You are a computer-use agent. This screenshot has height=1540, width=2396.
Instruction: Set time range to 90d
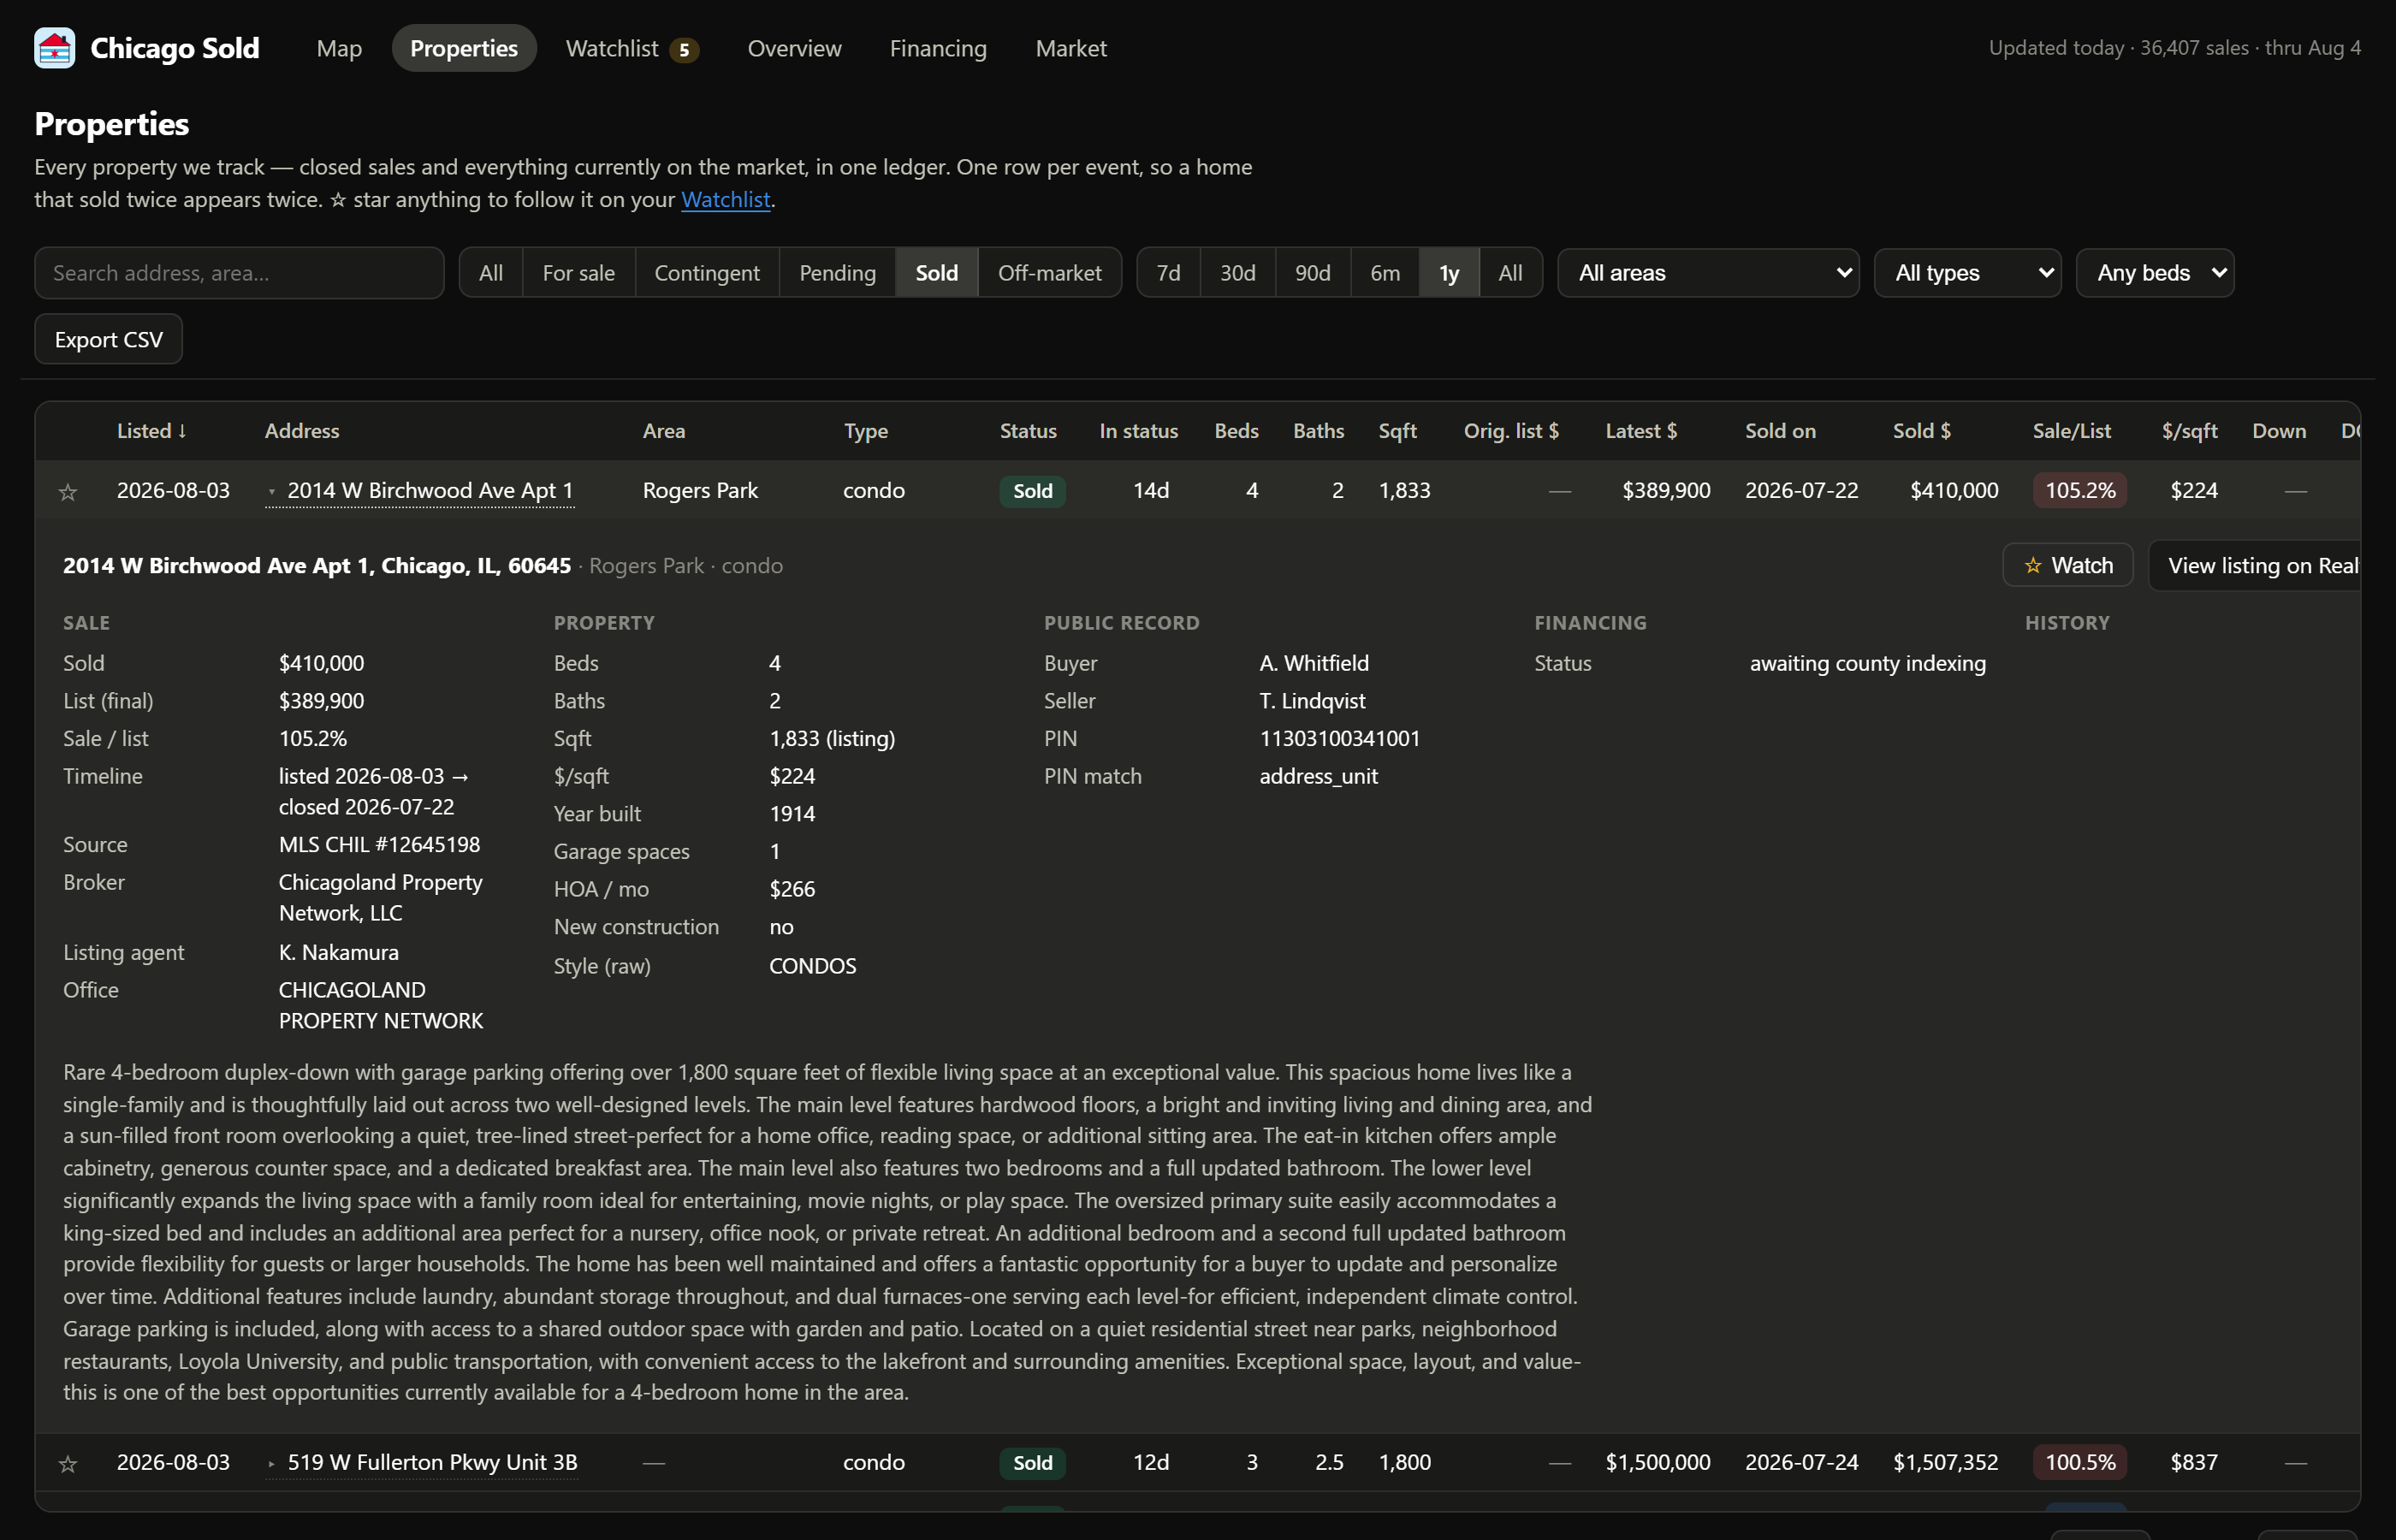coord(1313,273)
